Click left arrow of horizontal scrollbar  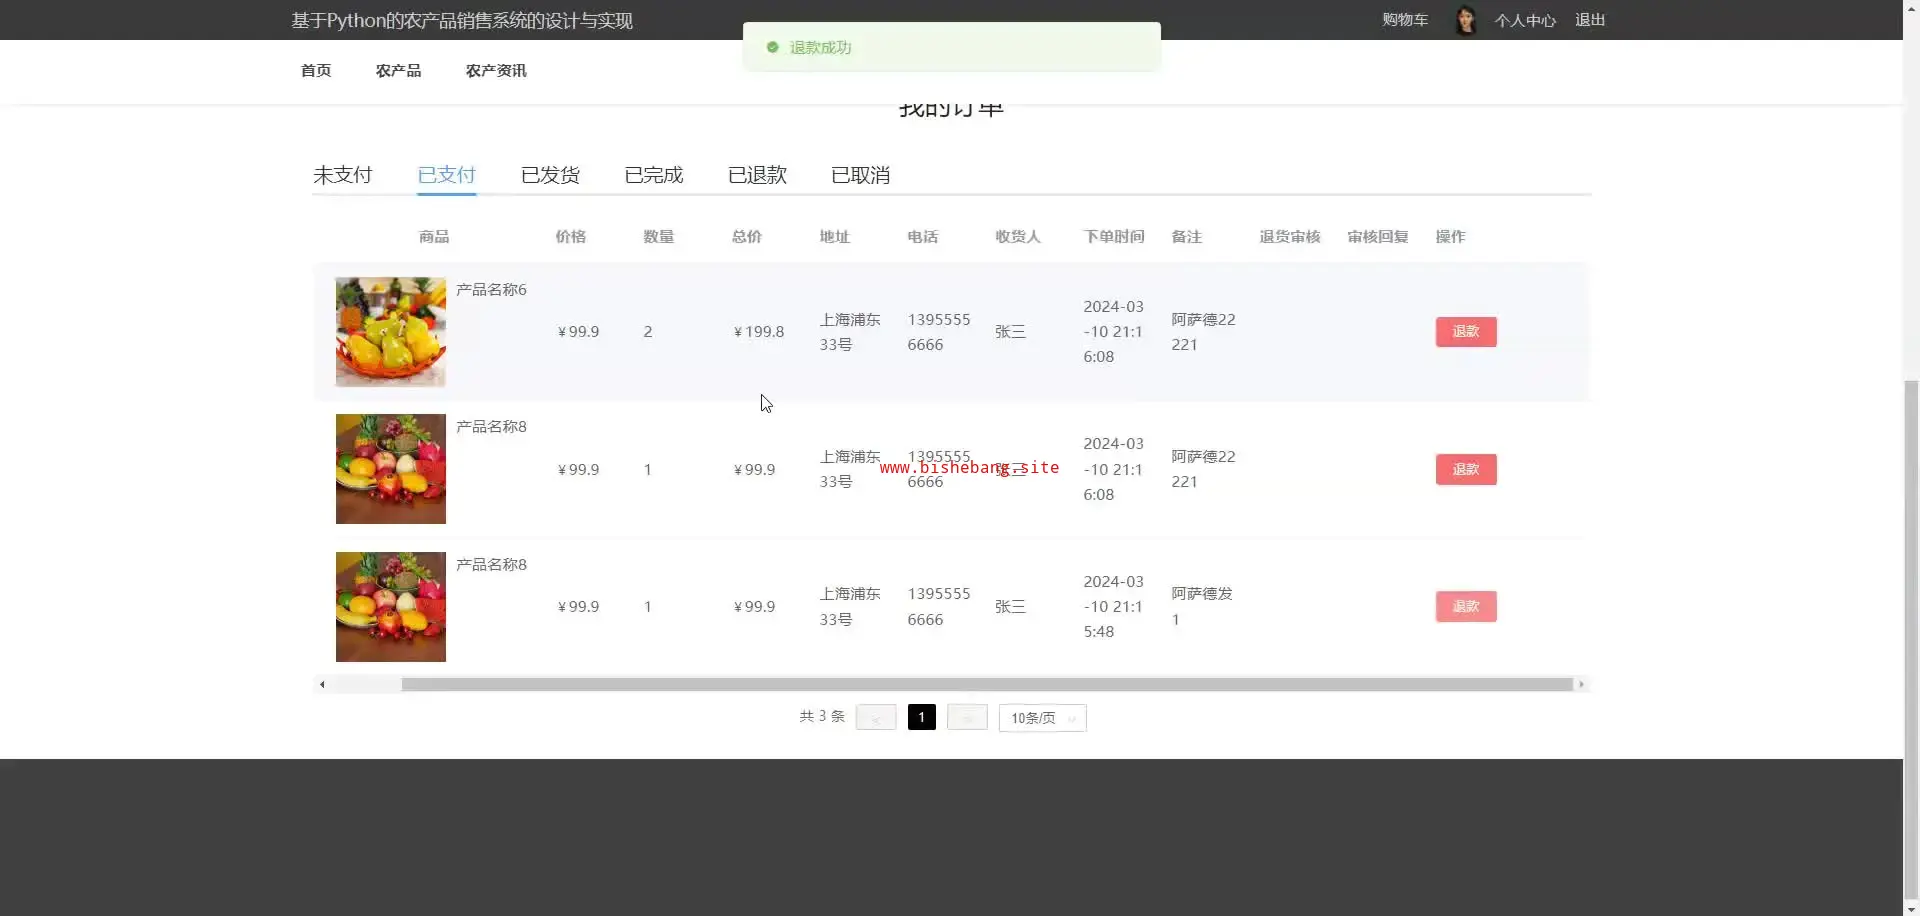pos(322,685)
